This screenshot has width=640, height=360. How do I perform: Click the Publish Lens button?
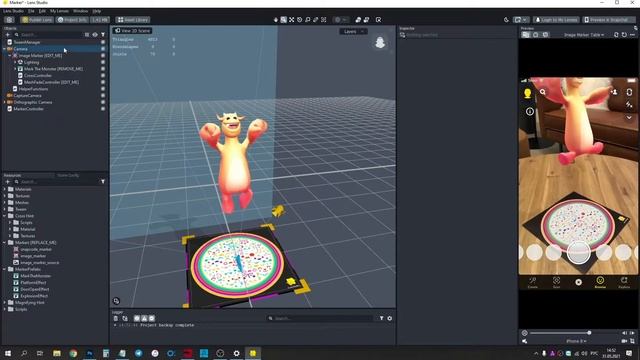click(x=37, y=20)
